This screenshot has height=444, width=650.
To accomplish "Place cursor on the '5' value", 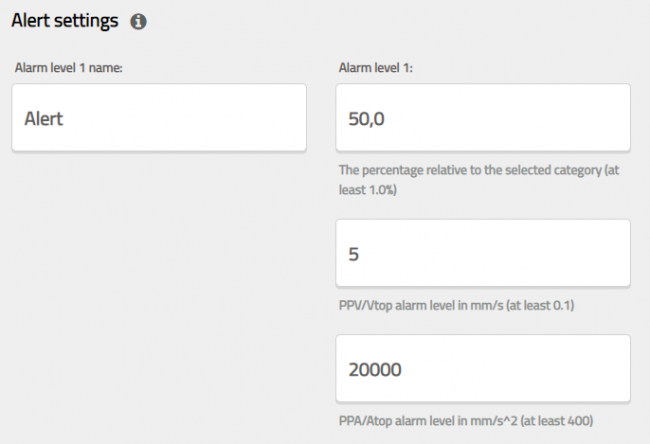I will tap(353, 254).
